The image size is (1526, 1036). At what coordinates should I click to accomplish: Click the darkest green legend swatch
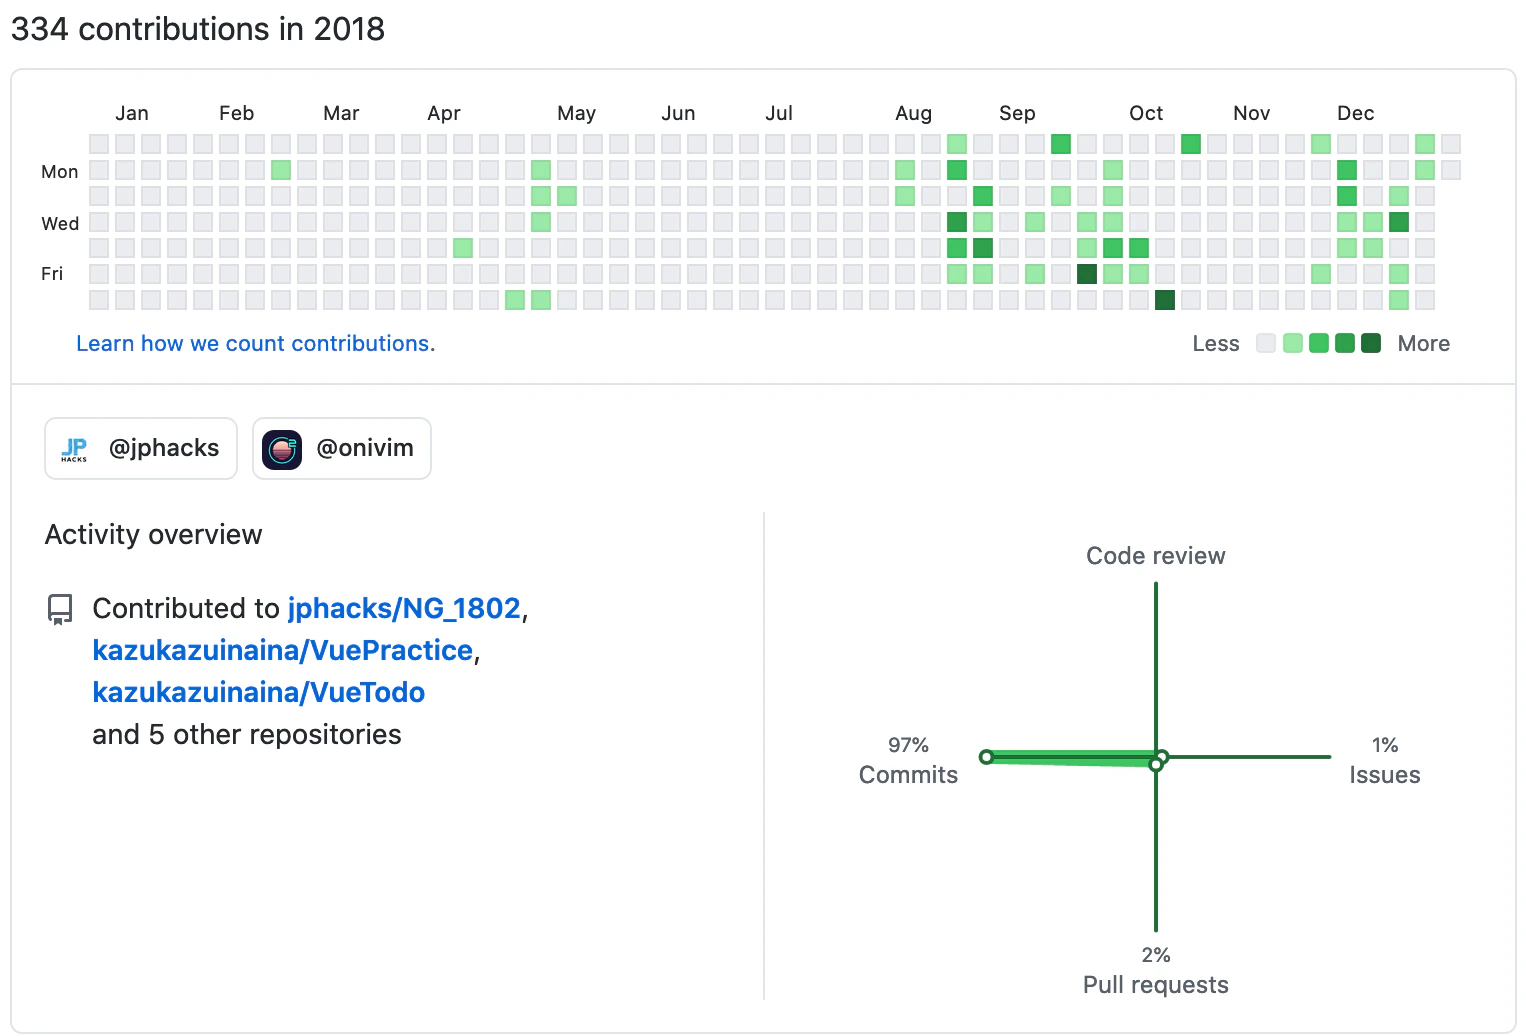[1371, 343]
